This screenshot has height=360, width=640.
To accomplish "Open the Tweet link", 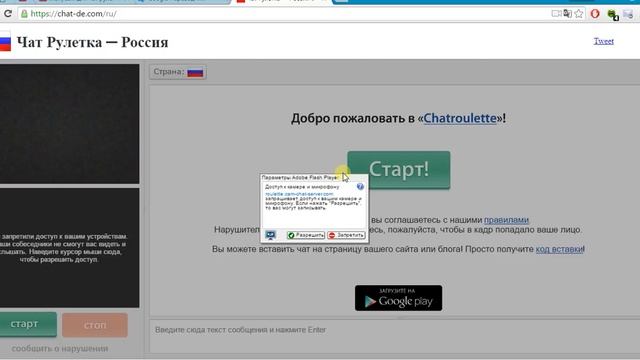I will coord(604,41).
